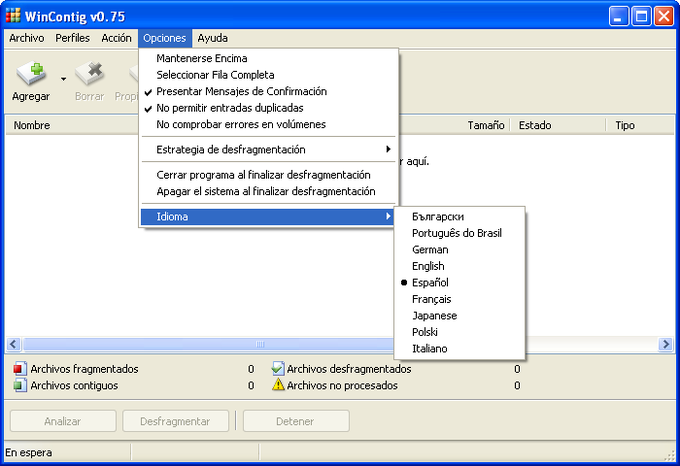Click the Borrar toolbar icon
The height and width of the screenshot is (466, 680).
click(x=89, y=74)
